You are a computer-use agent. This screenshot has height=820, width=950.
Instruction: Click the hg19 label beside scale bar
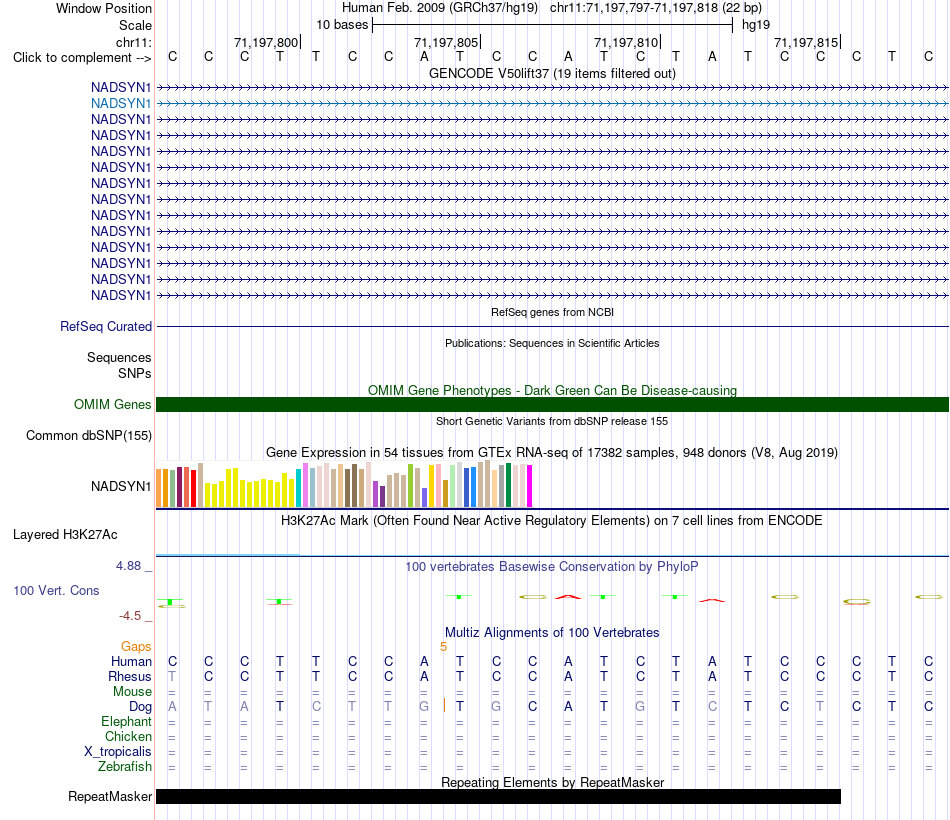tap(756, 25)
